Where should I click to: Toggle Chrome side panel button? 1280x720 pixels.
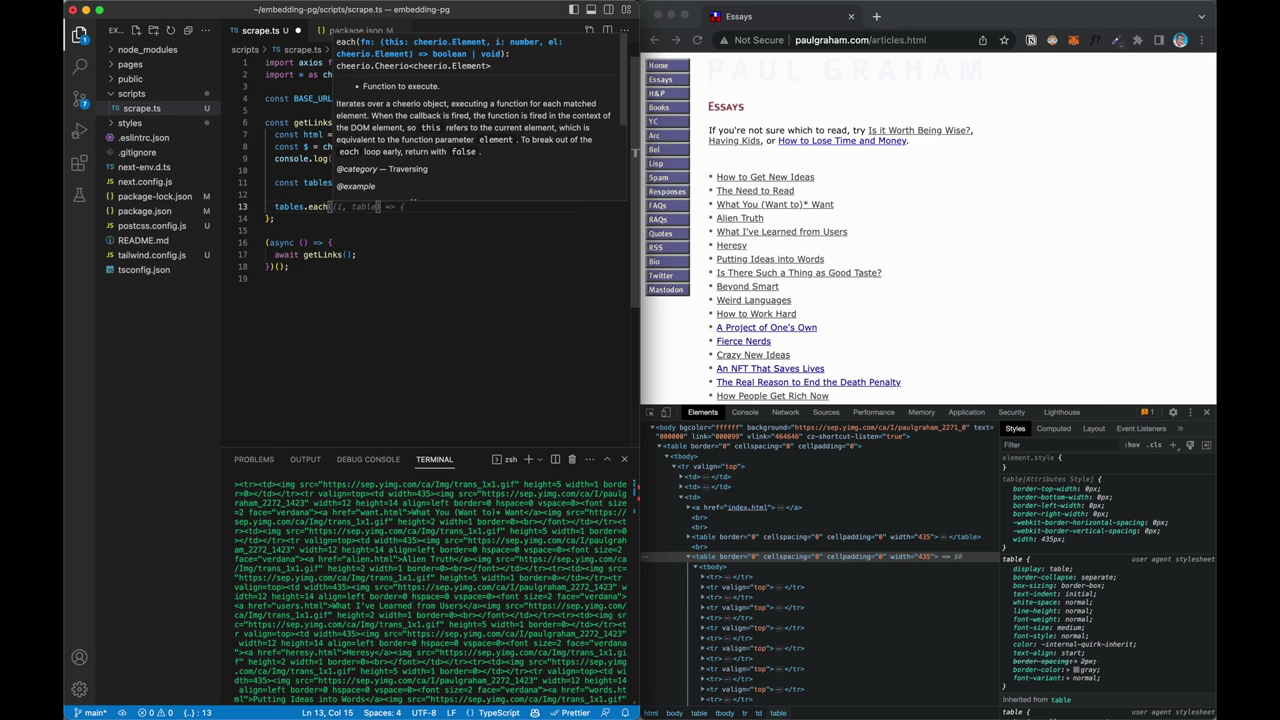pos(1159,40)
